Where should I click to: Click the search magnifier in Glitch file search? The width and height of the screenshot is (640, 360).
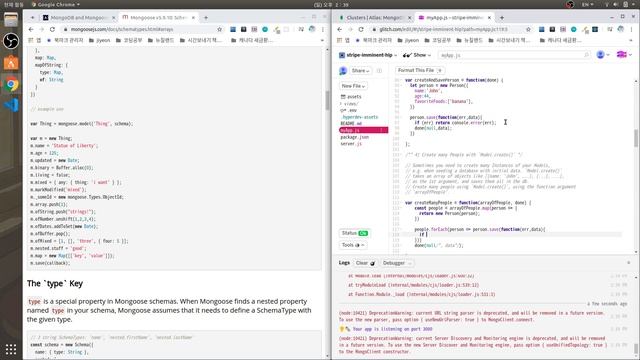tap(586, 55)
